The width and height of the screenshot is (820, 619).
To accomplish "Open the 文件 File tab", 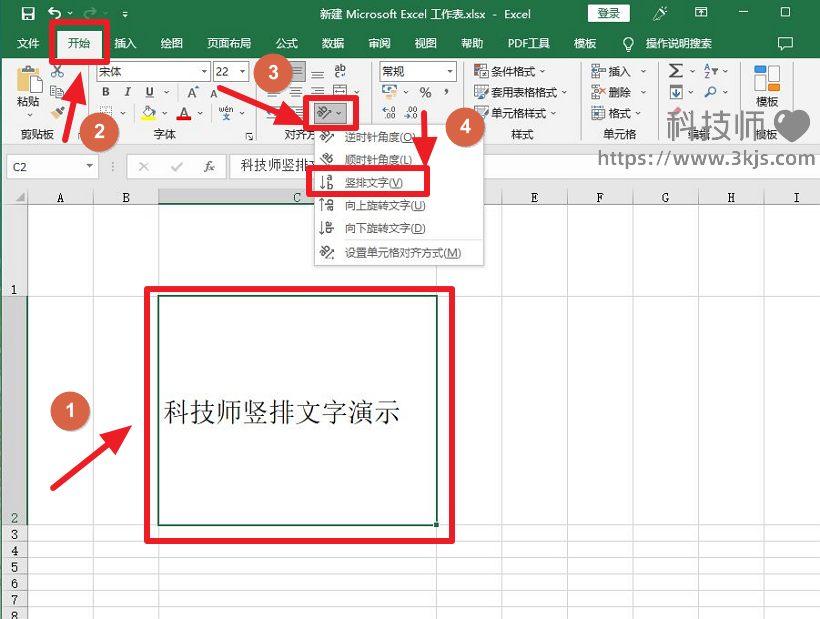I will tap(28, 43).
